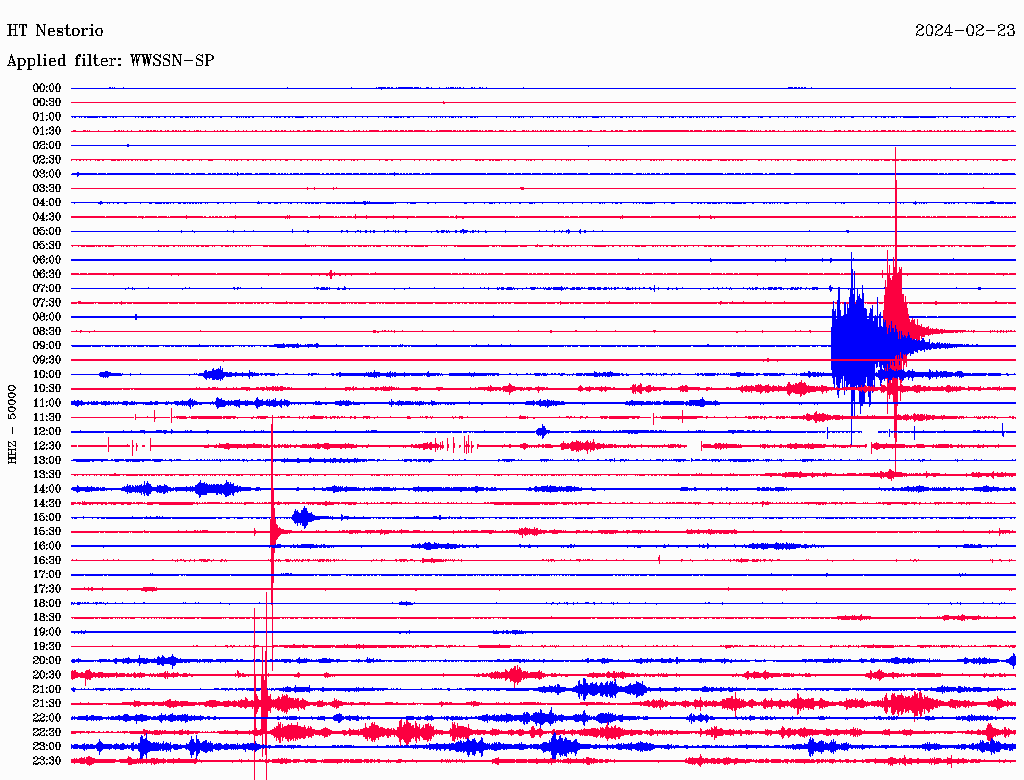
Task: Click the 08:00 time label
Action: click(x=47, y=317)
